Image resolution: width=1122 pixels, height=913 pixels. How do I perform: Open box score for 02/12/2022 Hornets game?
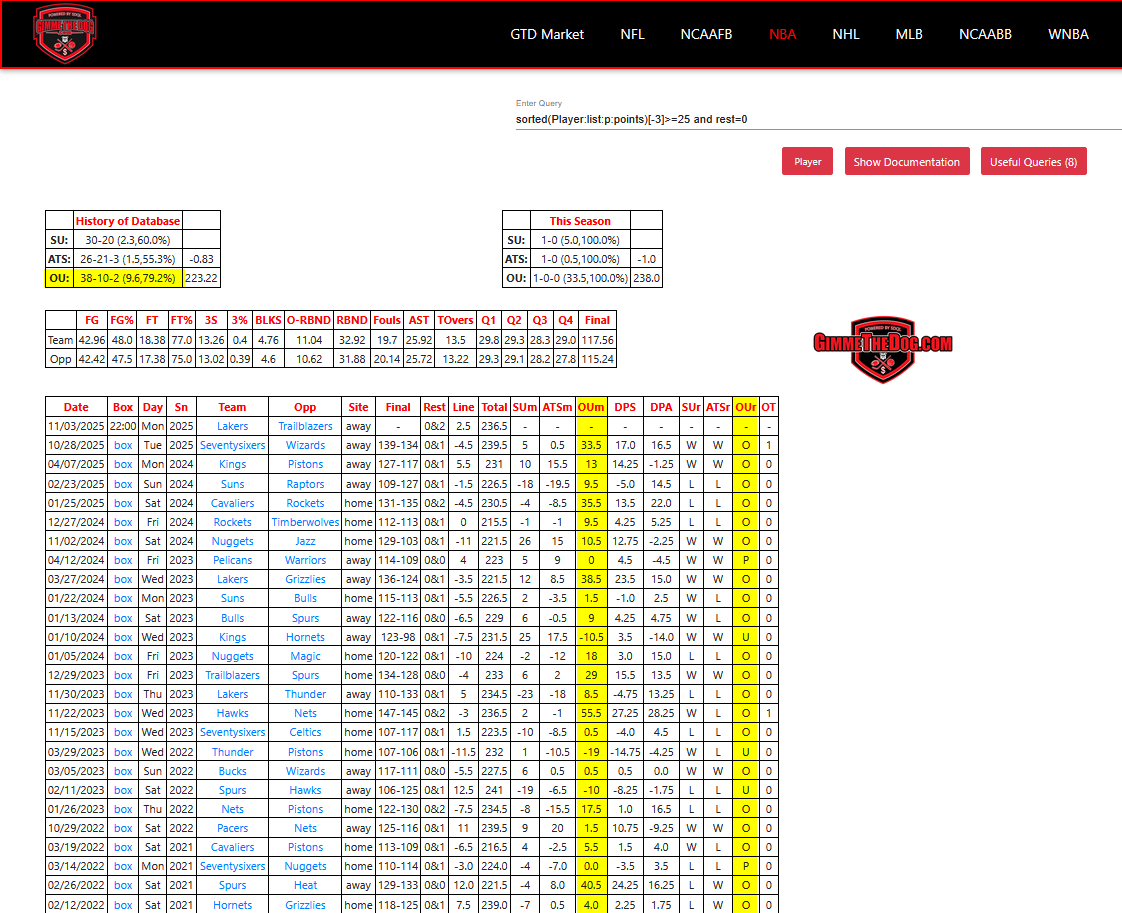(123, 905)
